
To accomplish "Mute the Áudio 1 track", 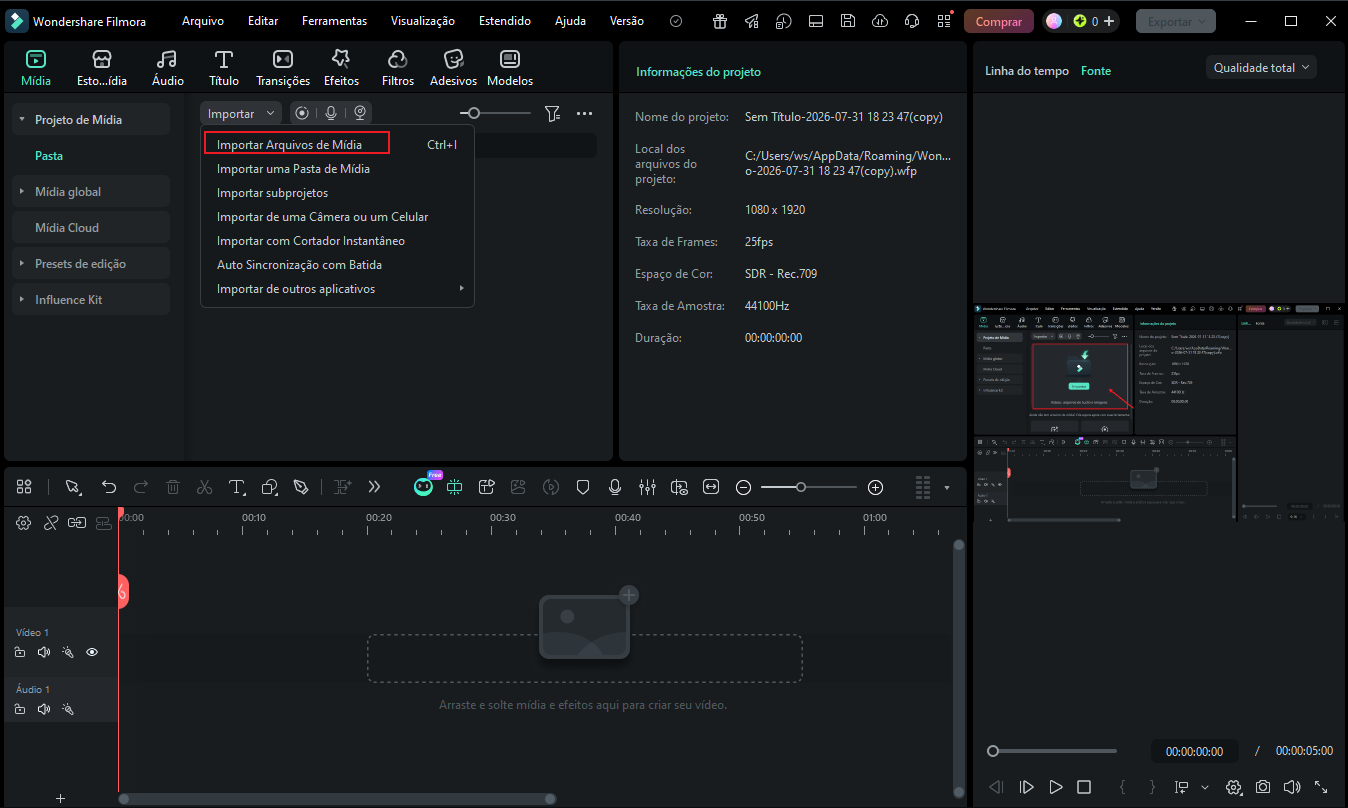I will tap(44, 709).
